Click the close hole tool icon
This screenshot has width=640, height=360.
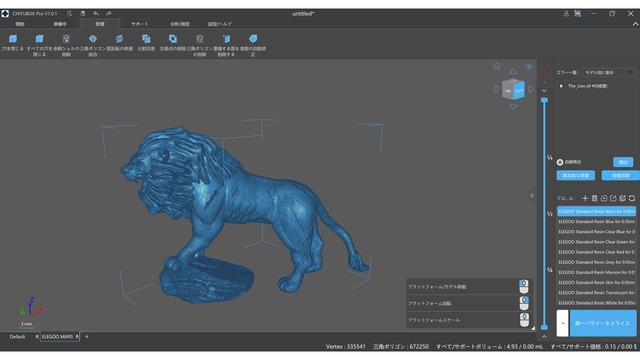pos(13,39)
